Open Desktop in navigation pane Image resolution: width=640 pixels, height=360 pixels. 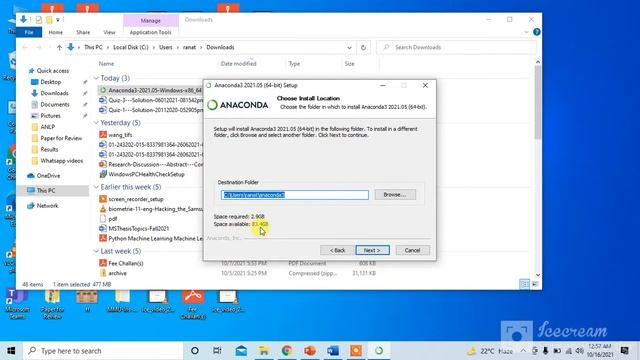click(x=51, y=82)
